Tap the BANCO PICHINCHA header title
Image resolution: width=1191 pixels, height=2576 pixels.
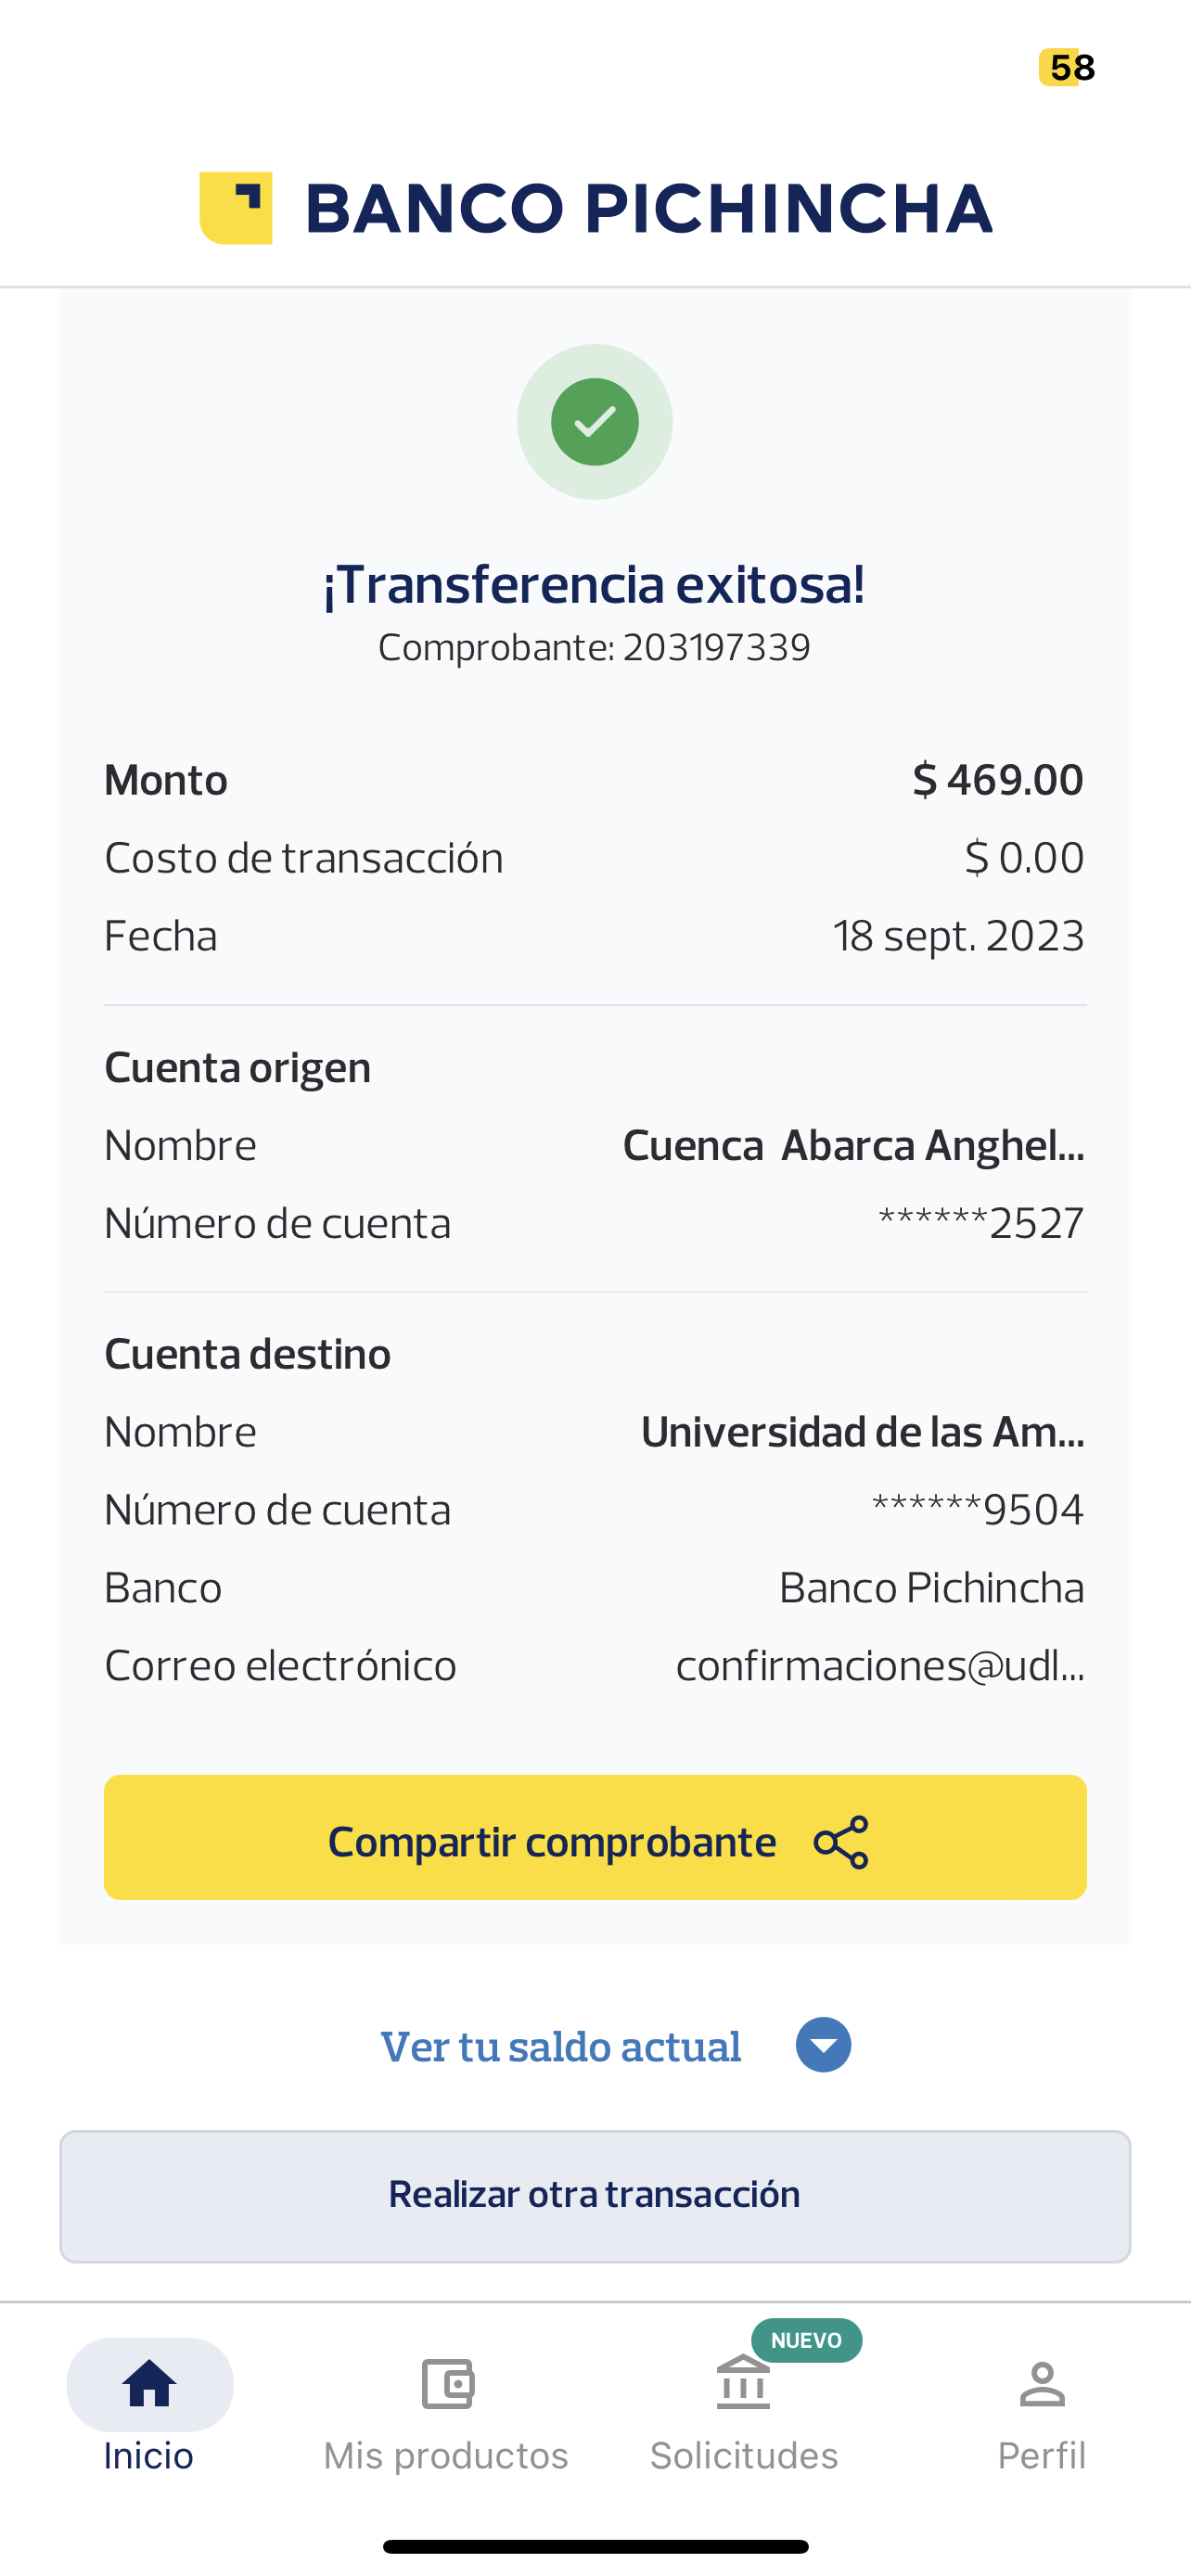click(x=648, y=208)
